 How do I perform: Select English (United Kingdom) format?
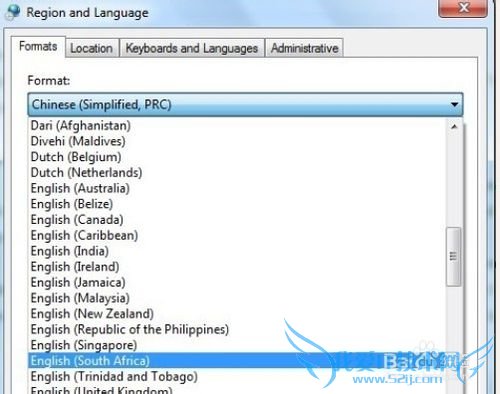tap(237, 389)
